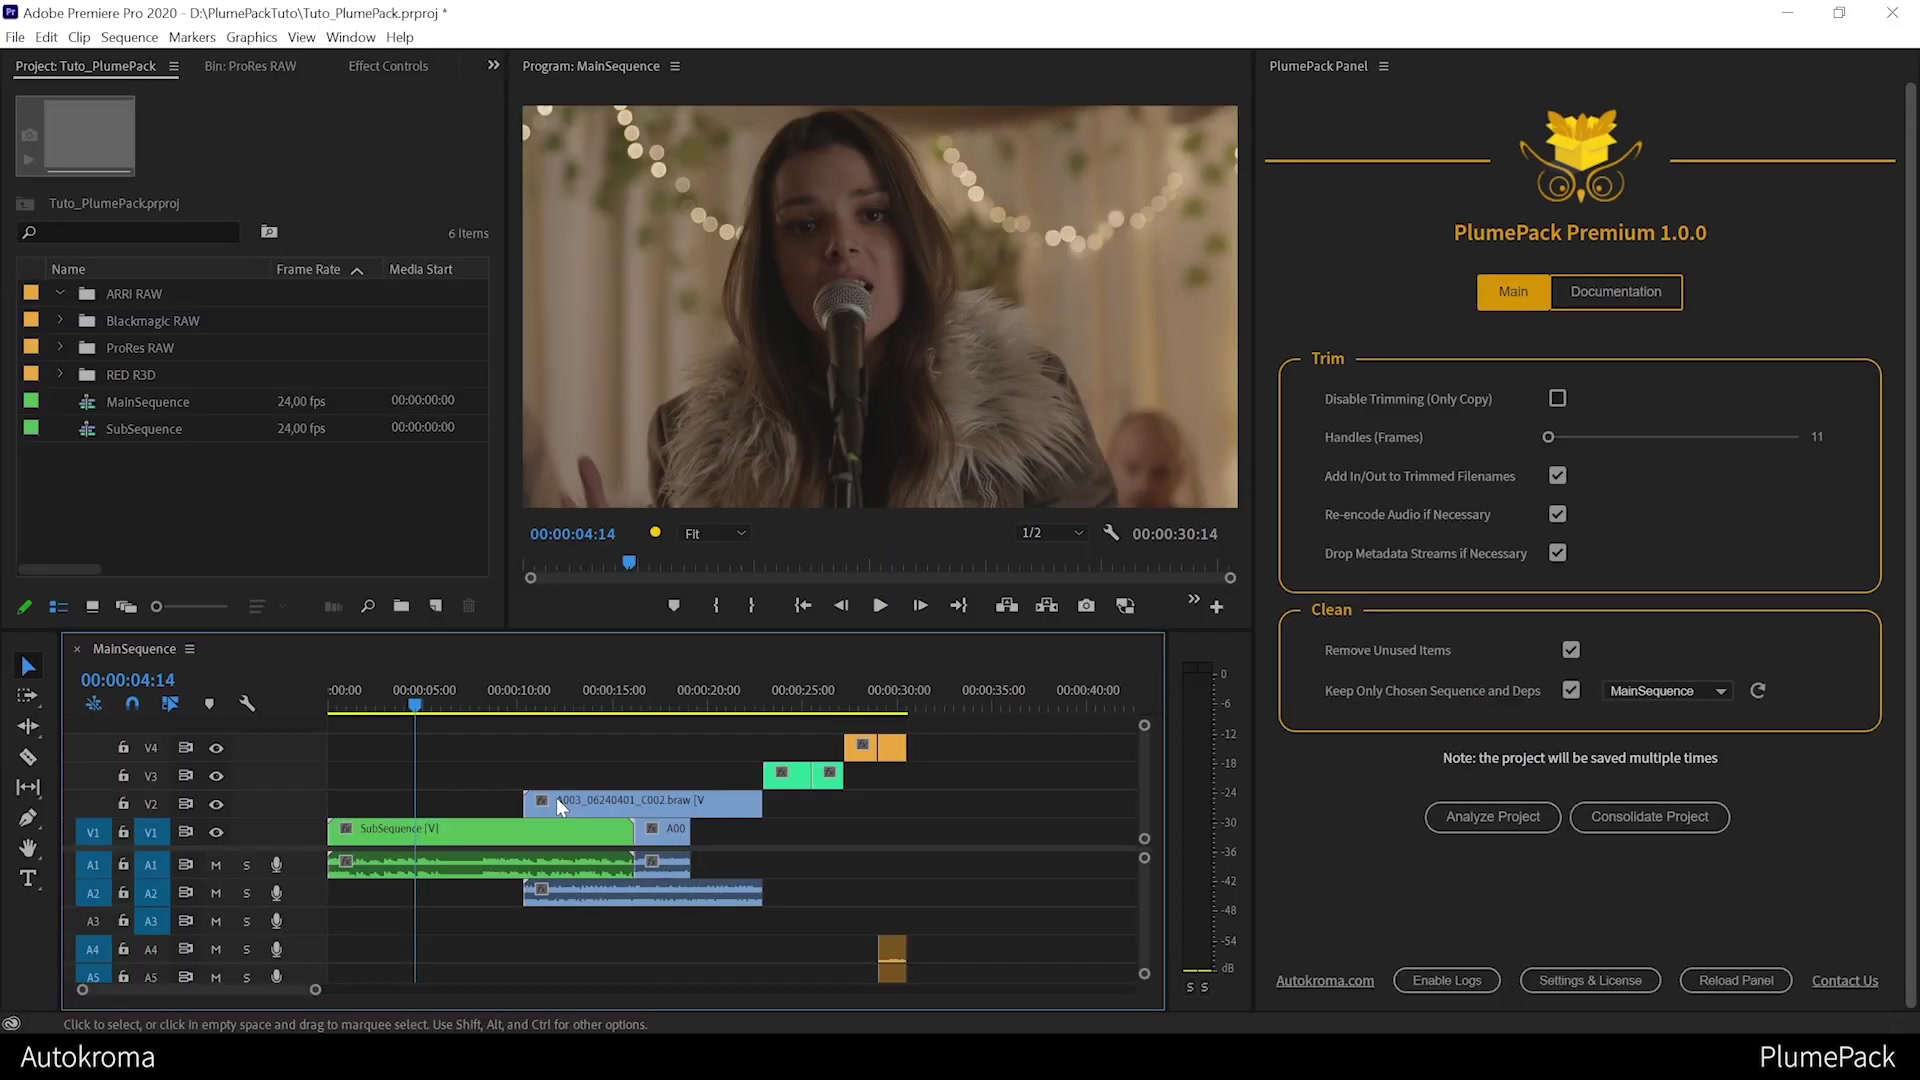1920x1080 pixels.
Task: Uncheck Remove Unused Items
Action: (x=1571, y=650)
